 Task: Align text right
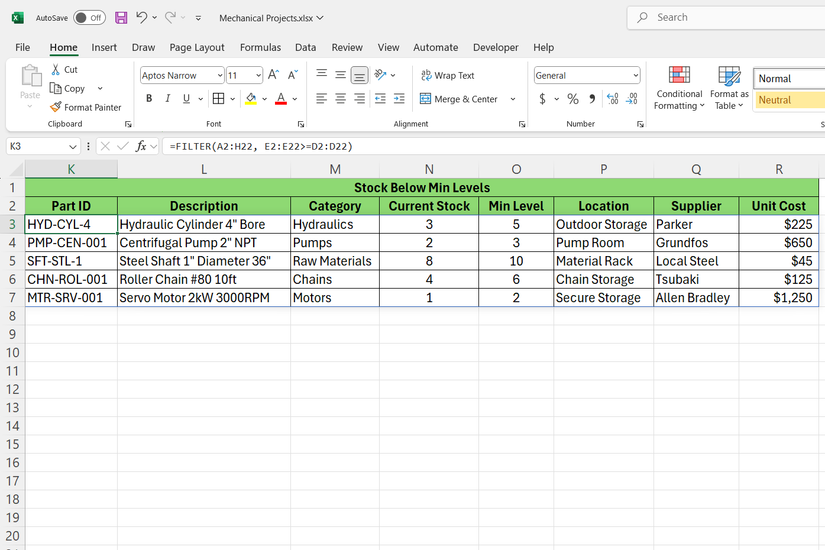coord(359,98)
